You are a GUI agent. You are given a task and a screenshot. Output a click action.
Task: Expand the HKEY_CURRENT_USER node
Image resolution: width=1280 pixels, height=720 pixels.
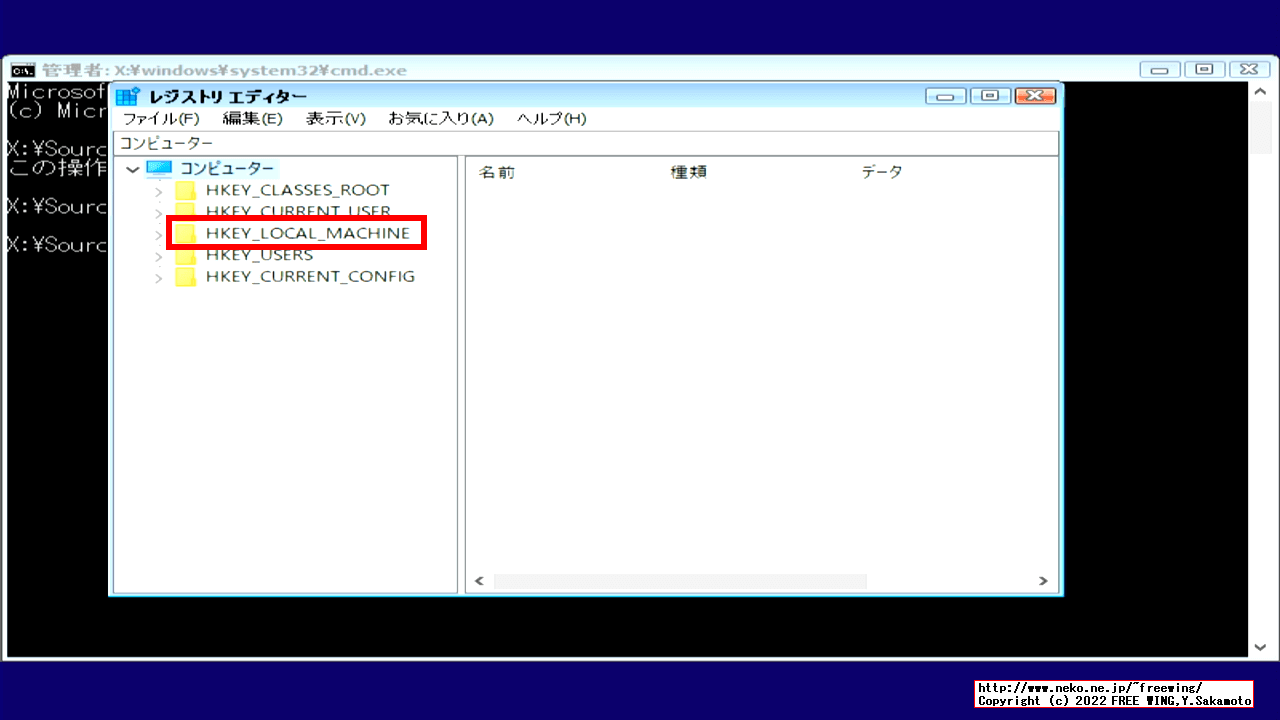(158, 211)
